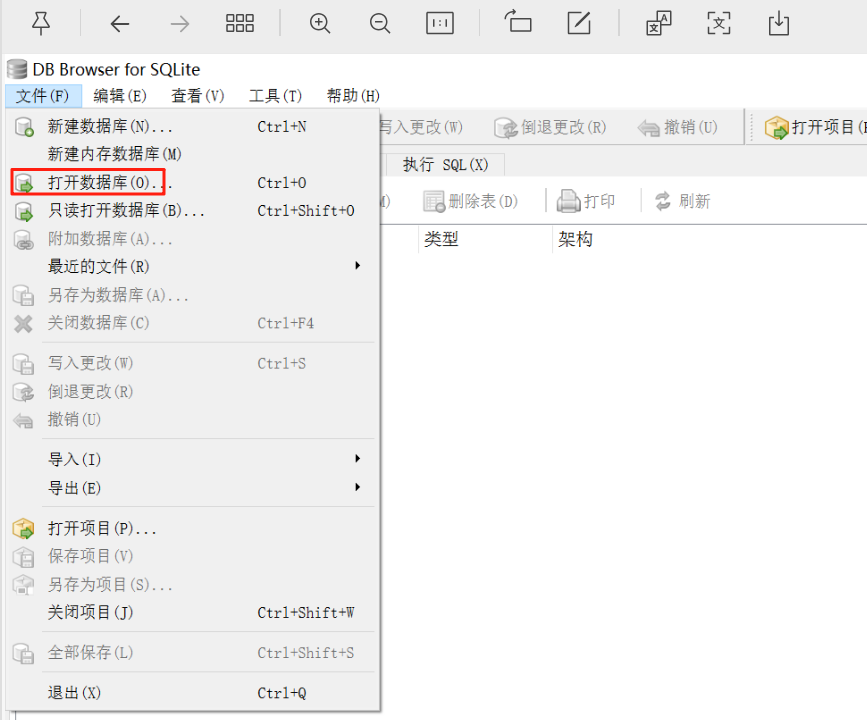Open the 查看(V) menu
867x720 pixels.
pyautogui.click(x=198, y=96)
